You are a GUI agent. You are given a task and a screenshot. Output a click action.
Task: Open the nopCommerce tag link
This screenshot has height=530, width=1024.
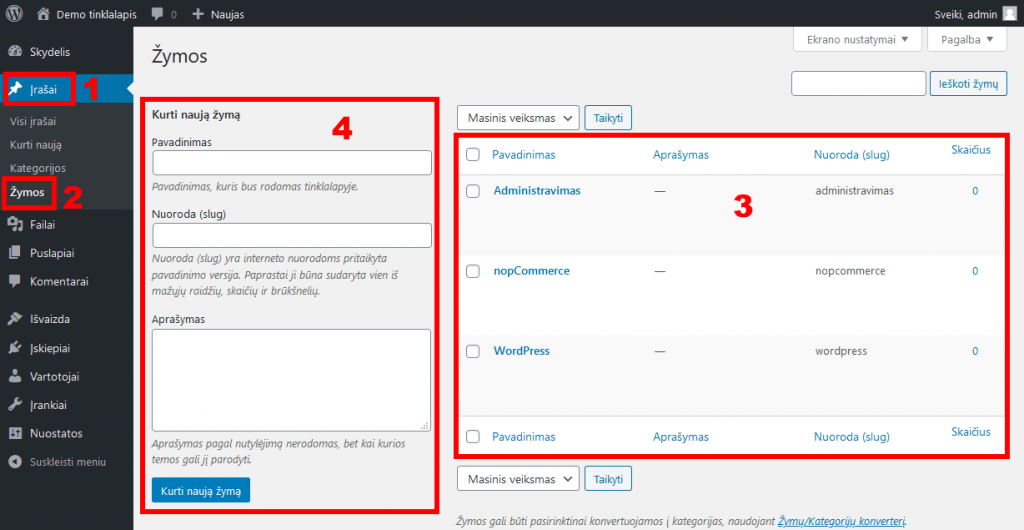pos(532,271)
